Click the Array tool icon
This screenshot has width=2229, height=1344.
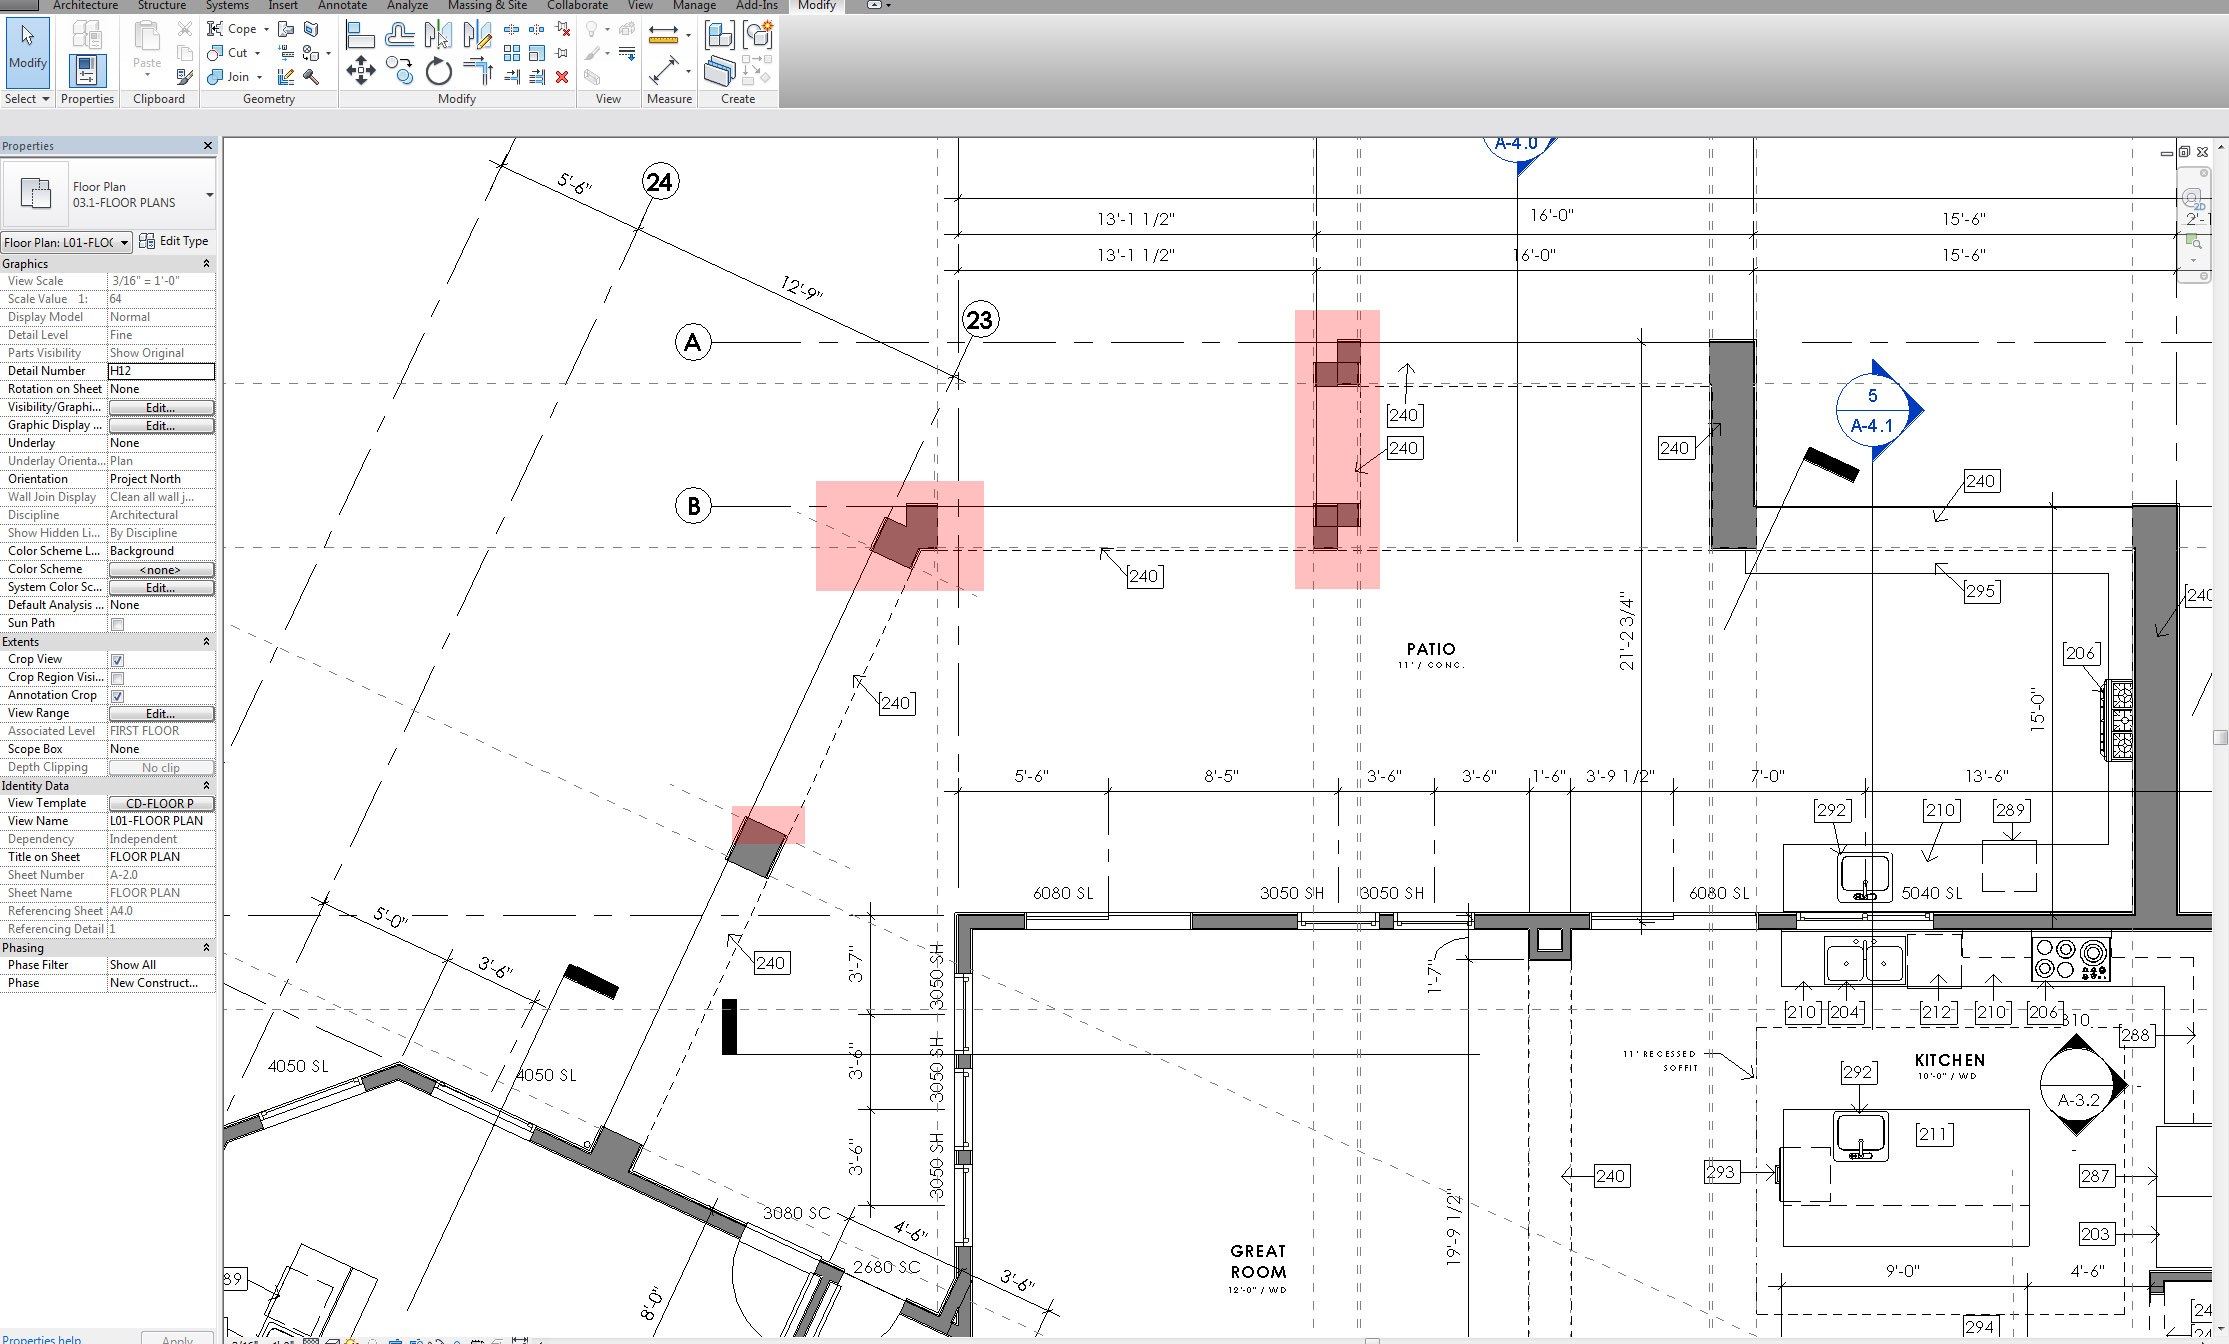(x=512, y=53)
